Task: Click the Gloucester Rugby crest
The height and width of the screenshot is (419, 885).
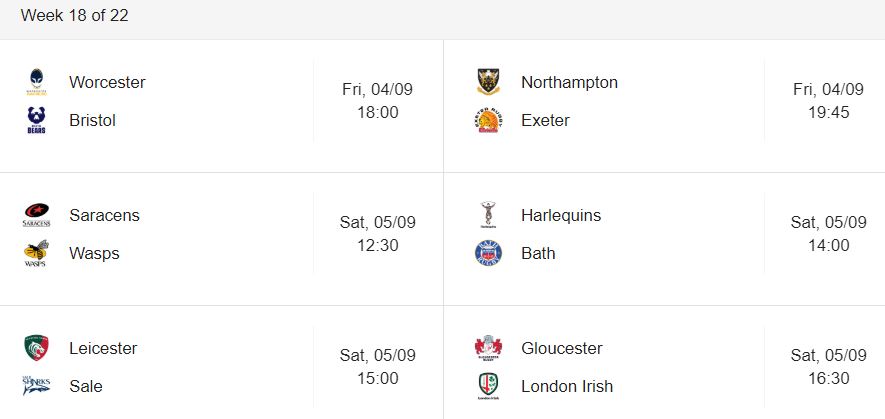Action: pyautogui.click(x=488, y=348)
